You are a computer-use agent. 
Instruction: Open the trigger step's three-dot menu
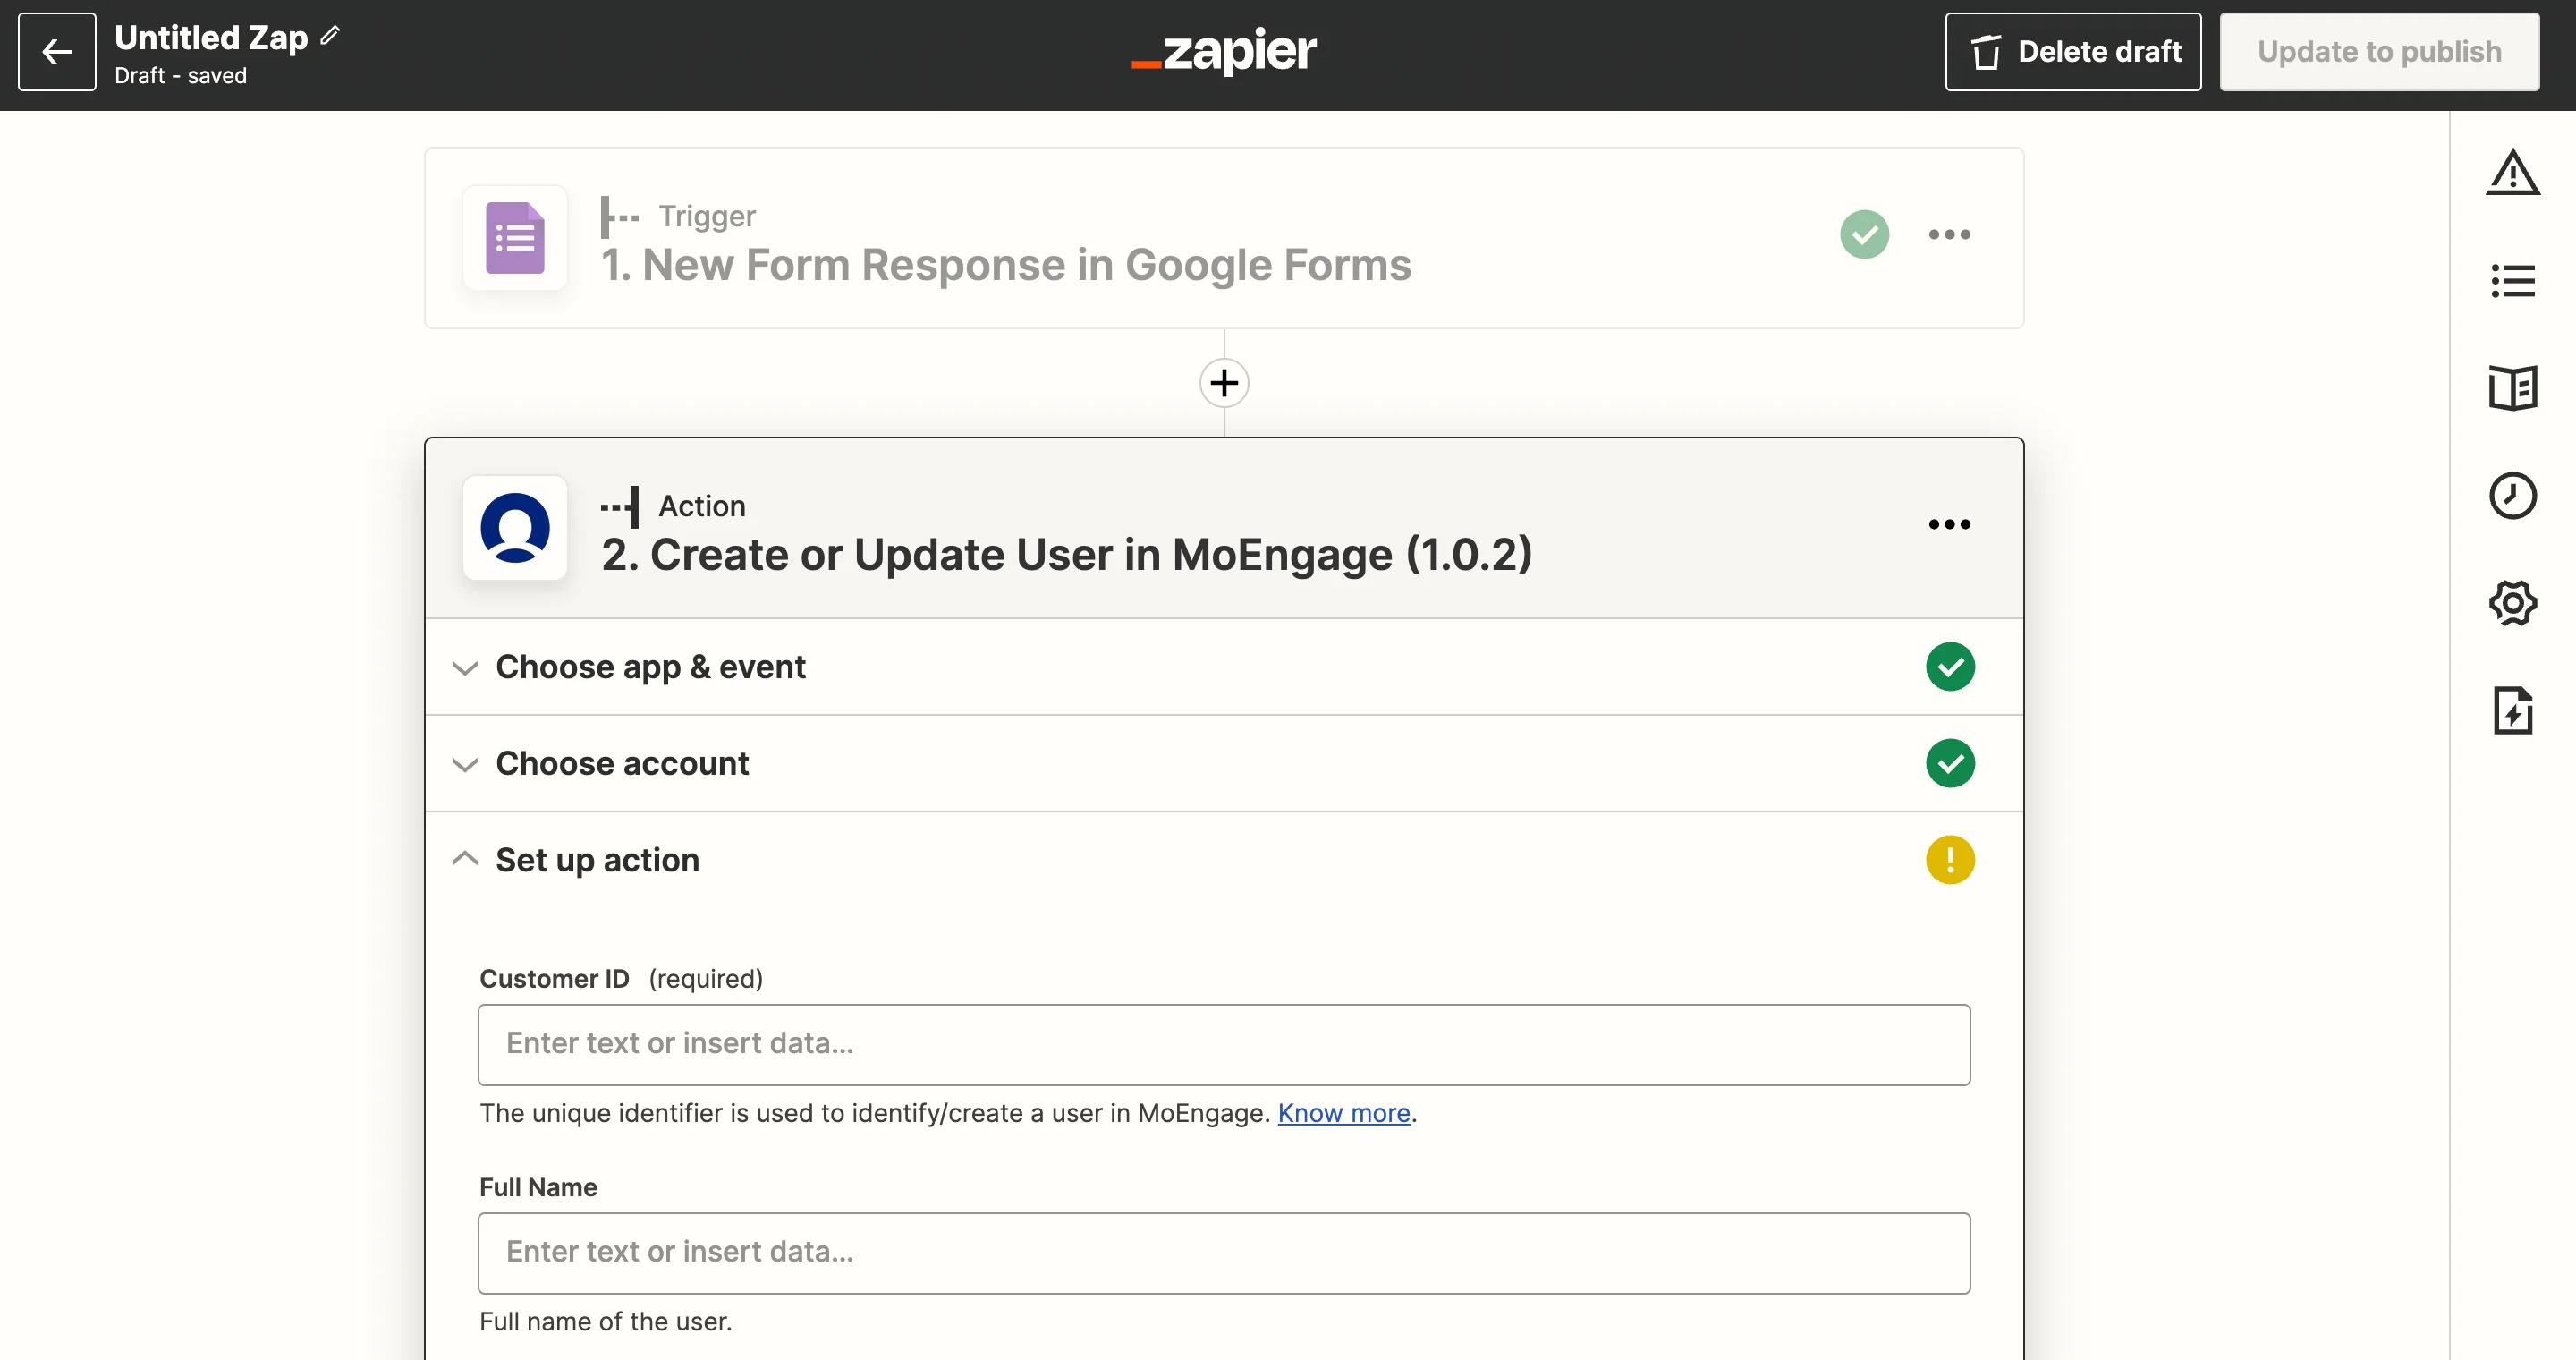tap(1949, 235)
